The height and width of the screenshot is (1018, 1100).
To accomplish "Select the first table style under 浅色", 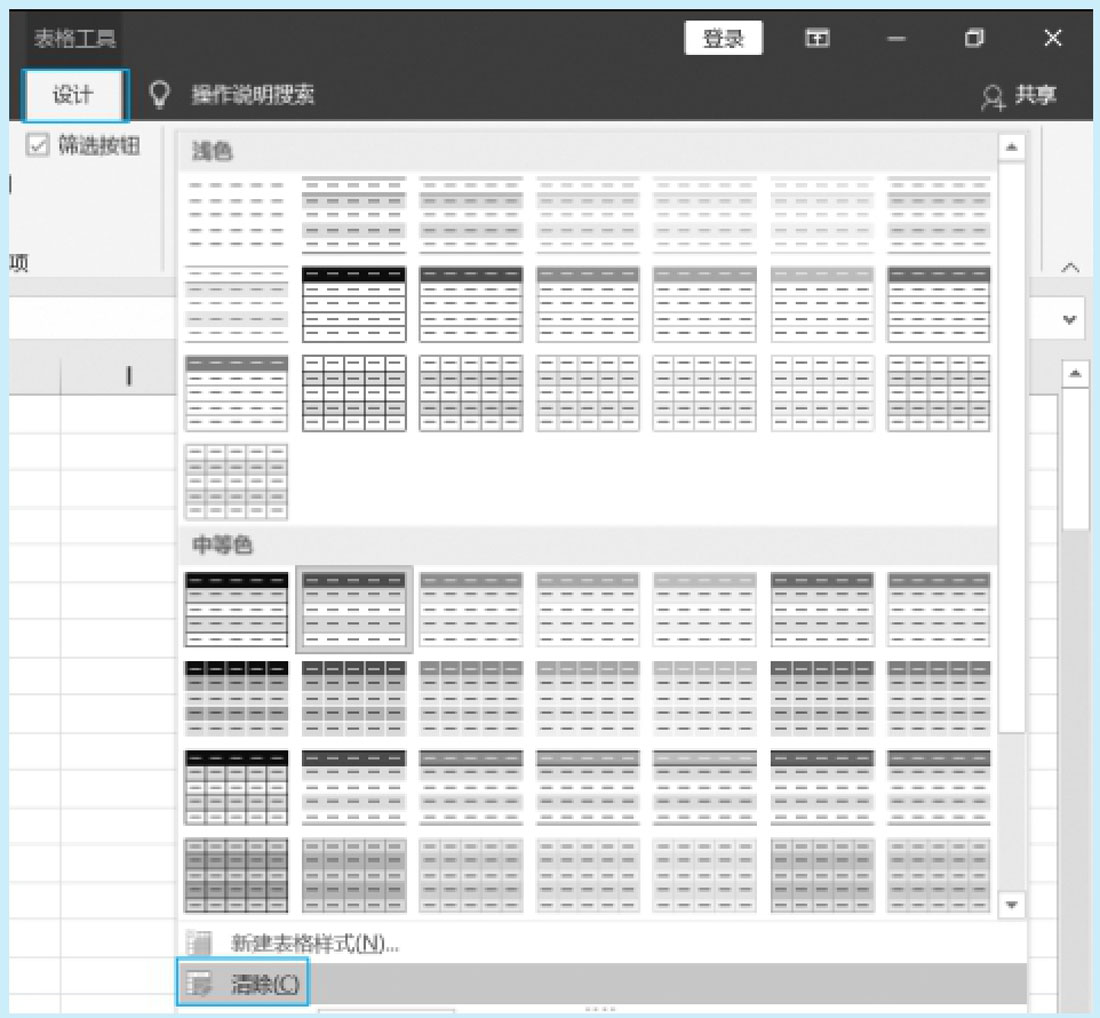I will (236, 213).
